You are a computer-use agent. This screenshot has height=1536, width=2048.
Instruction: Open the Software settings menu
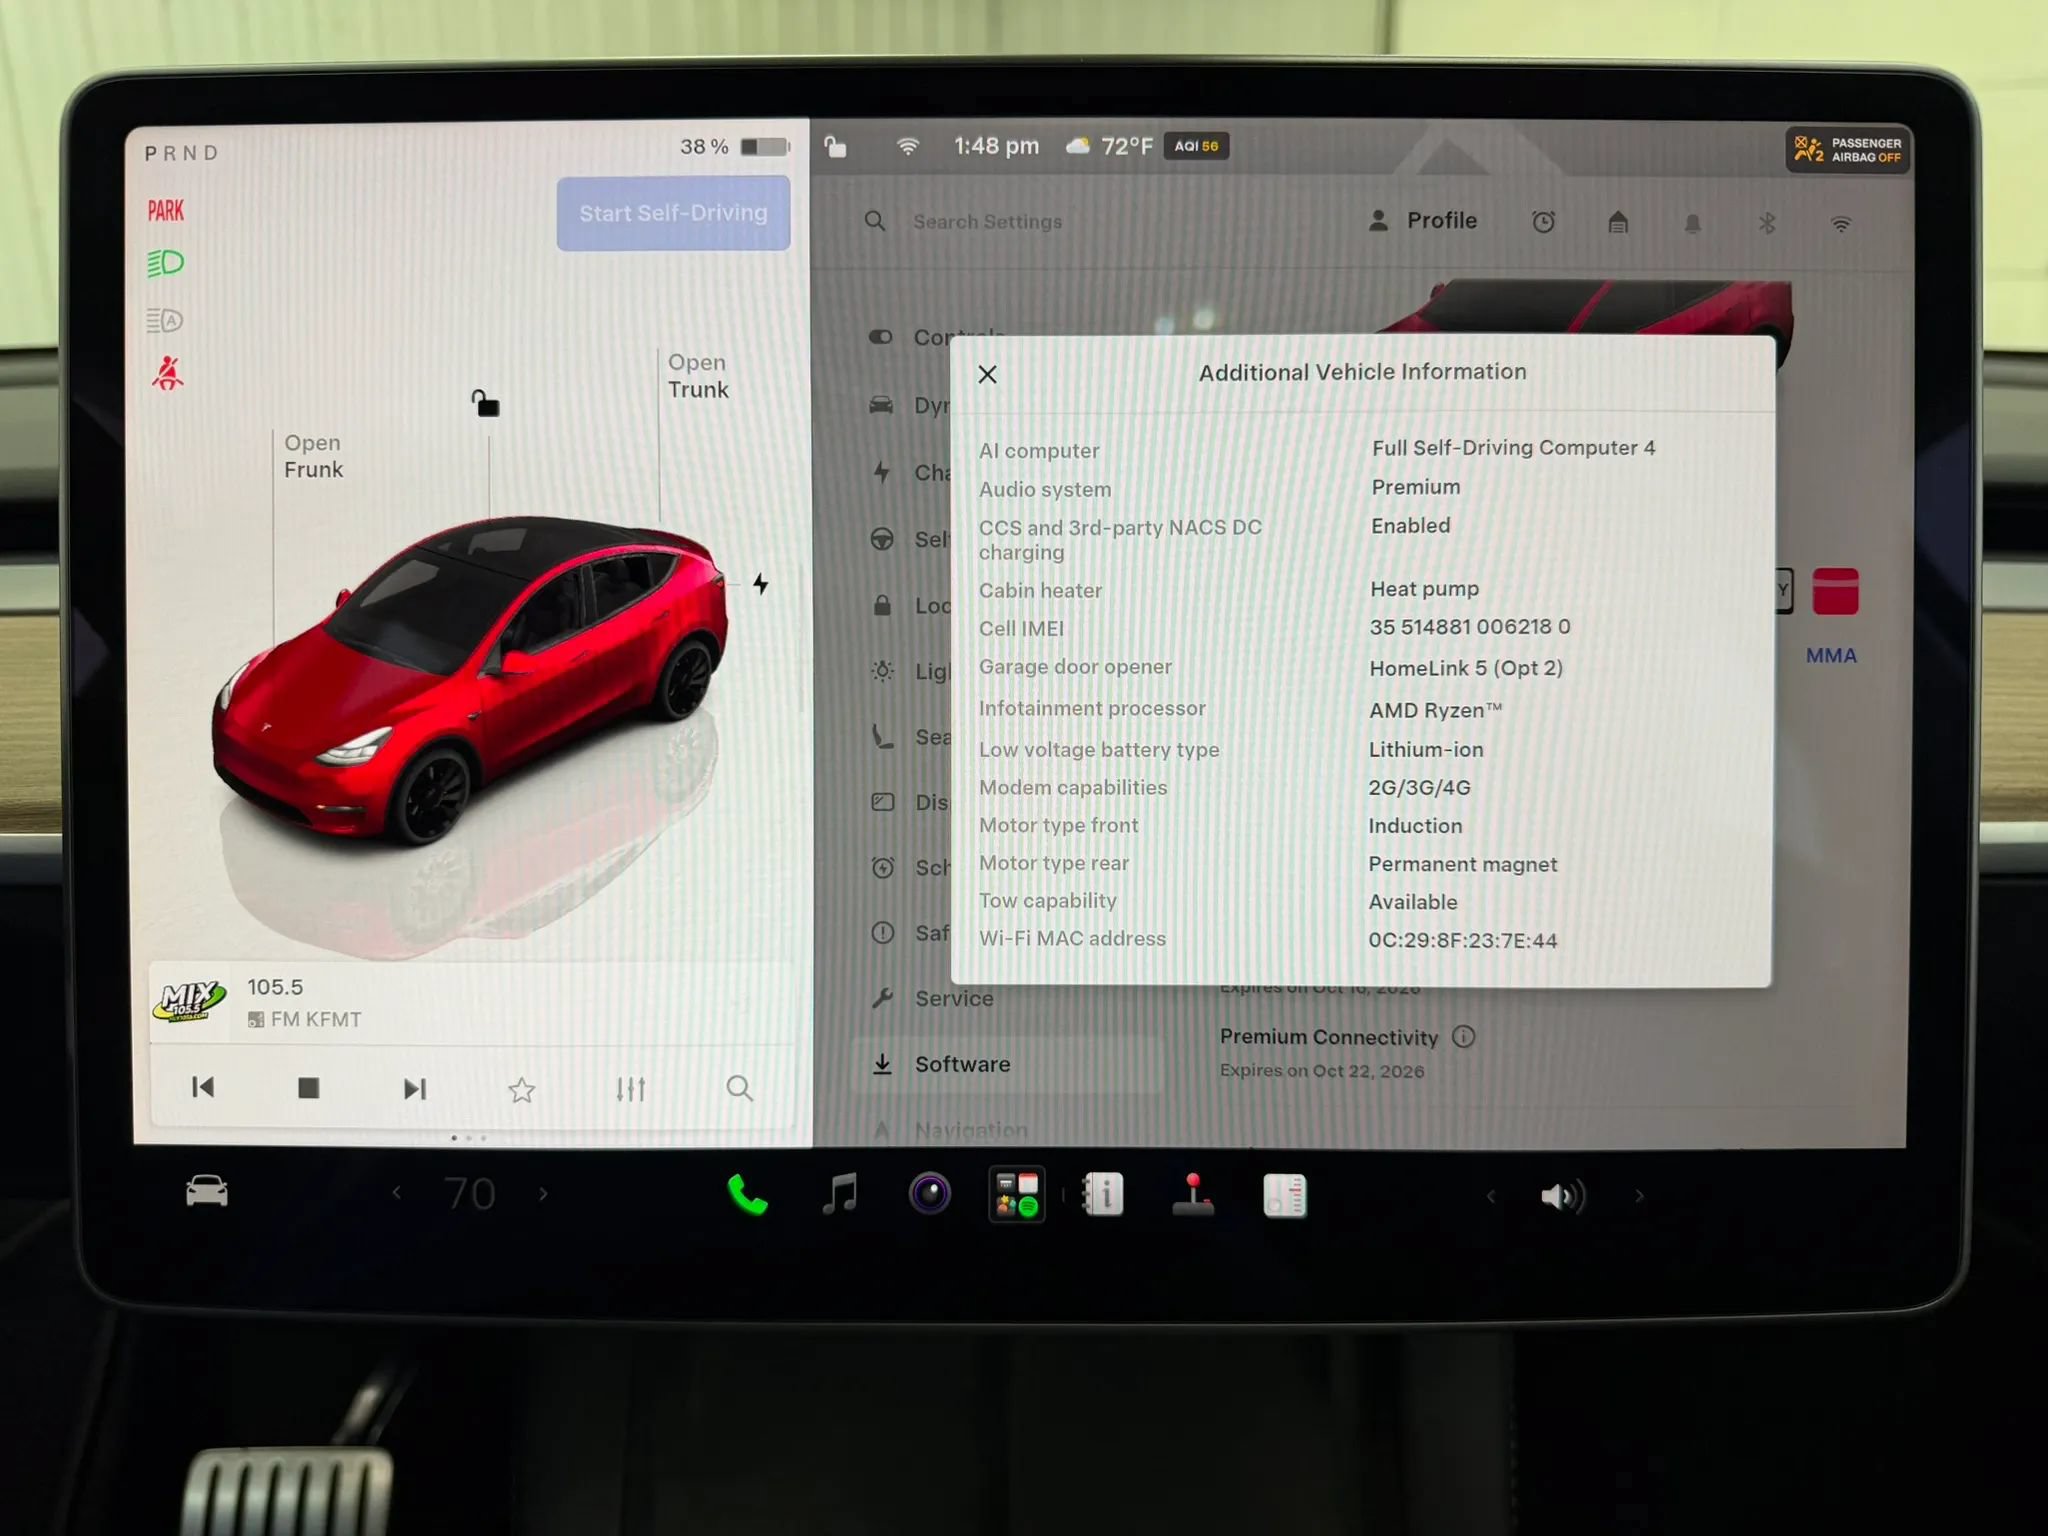click(1006, 1064)
